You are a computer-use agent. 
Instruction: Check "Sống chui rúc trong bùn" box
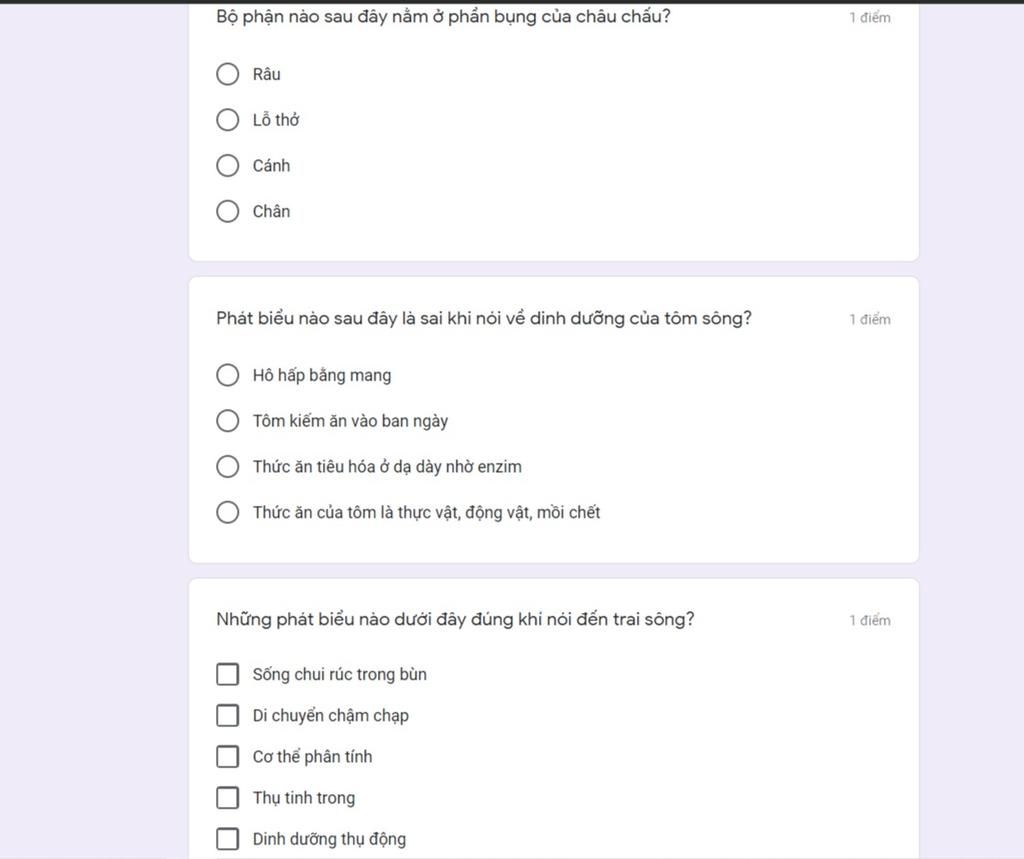click(x=227, y=674)
